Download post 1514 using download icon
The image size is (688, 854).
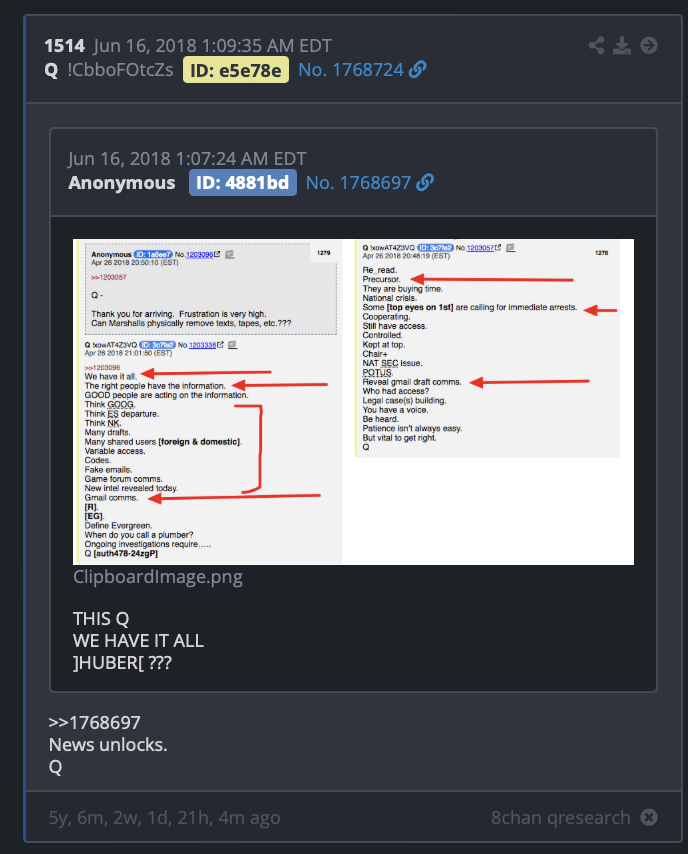coord(622,45)
